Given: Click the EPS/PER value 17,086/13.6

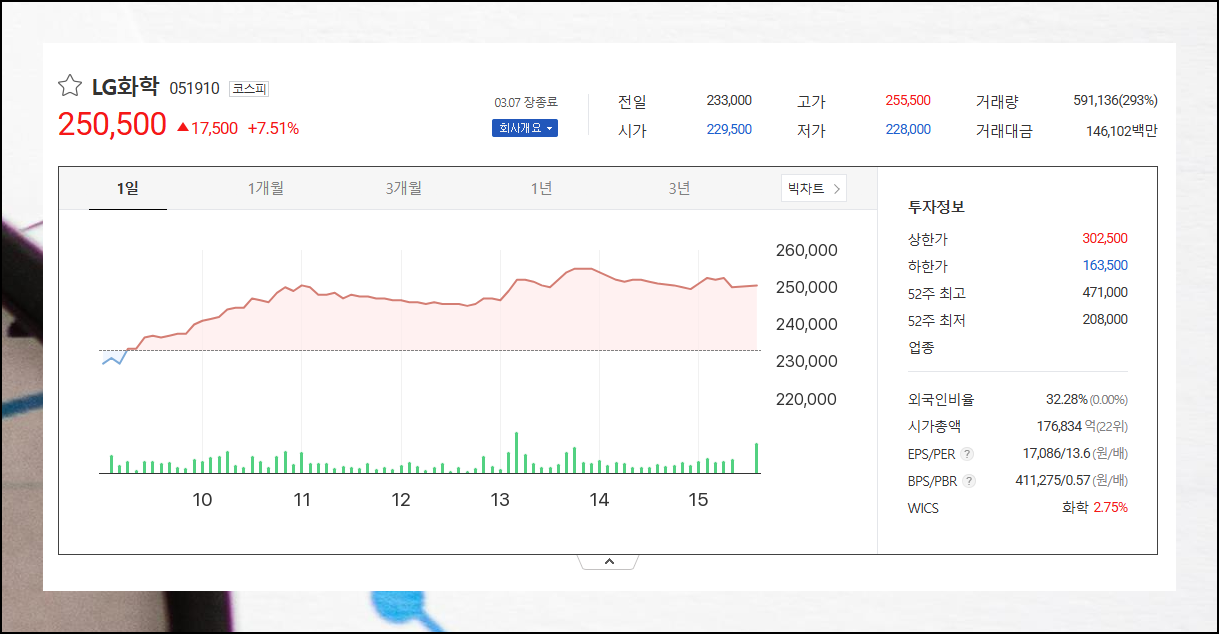Looking at the screenshot, I should (x=1056, y=453).
